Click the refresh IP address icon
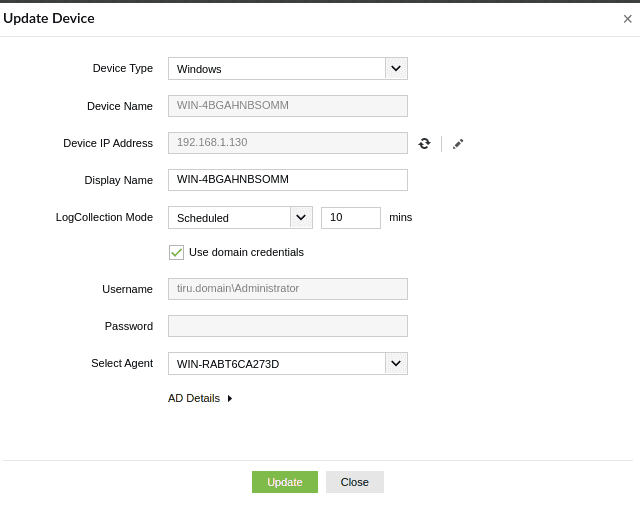Viewport: 640px width, 511px height. (424, 144)
